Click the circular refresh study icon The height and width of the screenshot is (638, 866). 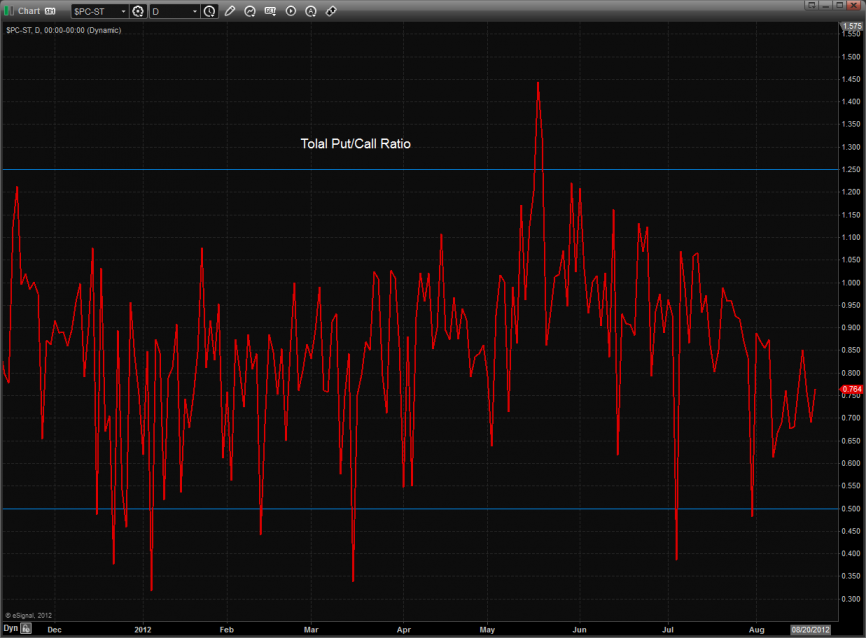tap(250, 12)
